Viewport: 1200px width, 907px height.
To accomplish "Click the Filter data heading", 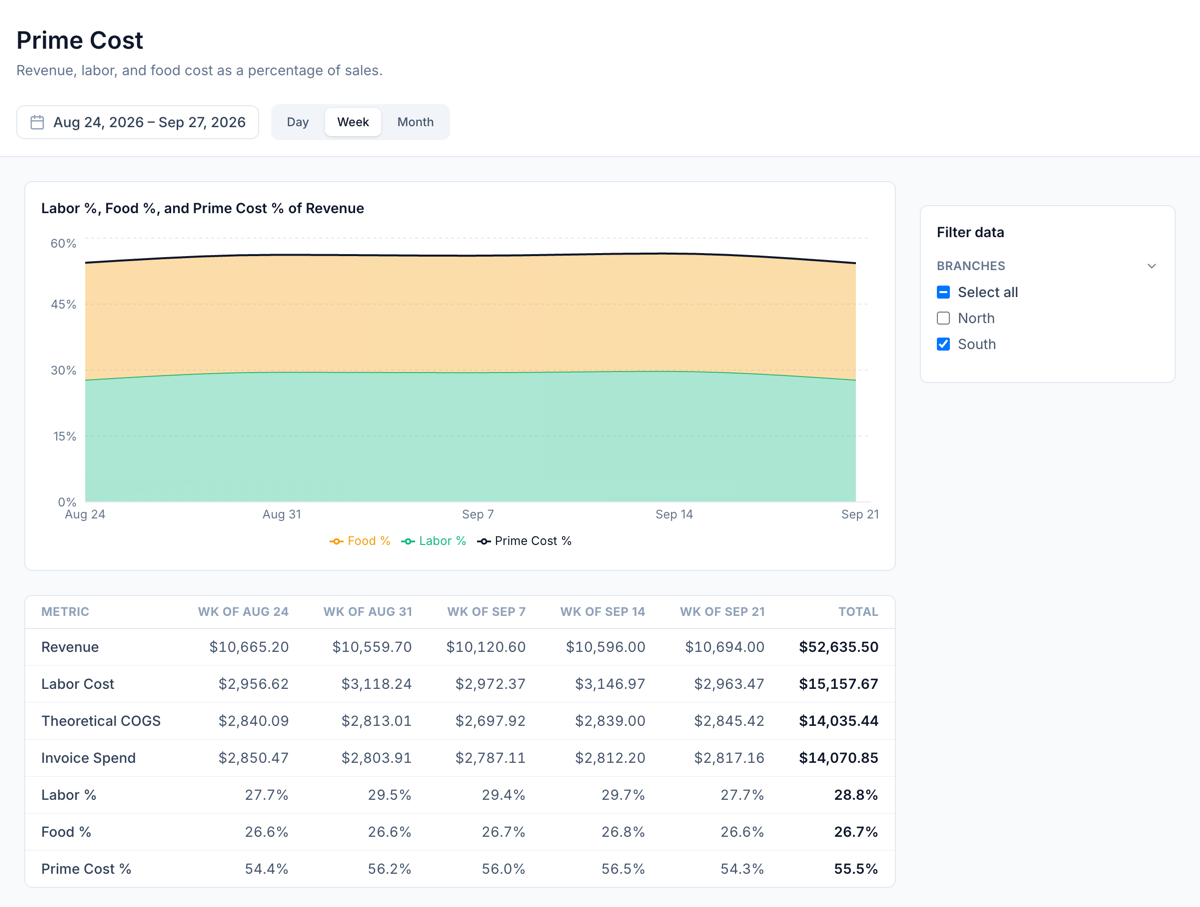I will tap(970, 232).
